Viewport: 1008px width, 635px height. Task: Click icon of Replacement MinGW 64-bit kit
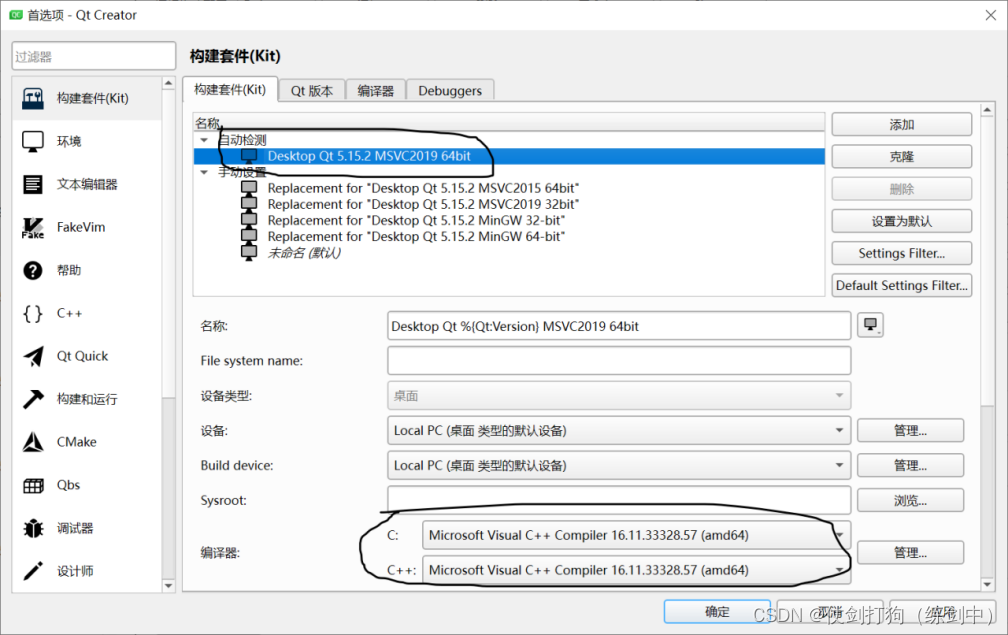tap(249, 236)
